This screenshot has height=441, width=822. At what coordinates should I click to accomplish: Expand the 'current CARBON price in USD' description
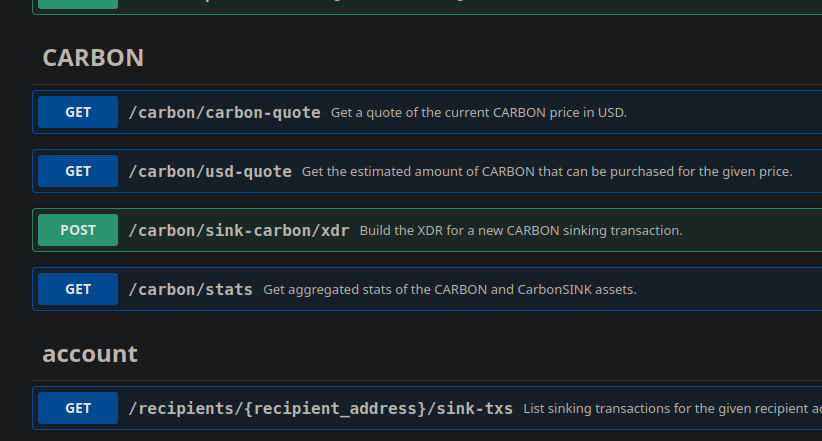pyautogui.click(x=478, y=112)
